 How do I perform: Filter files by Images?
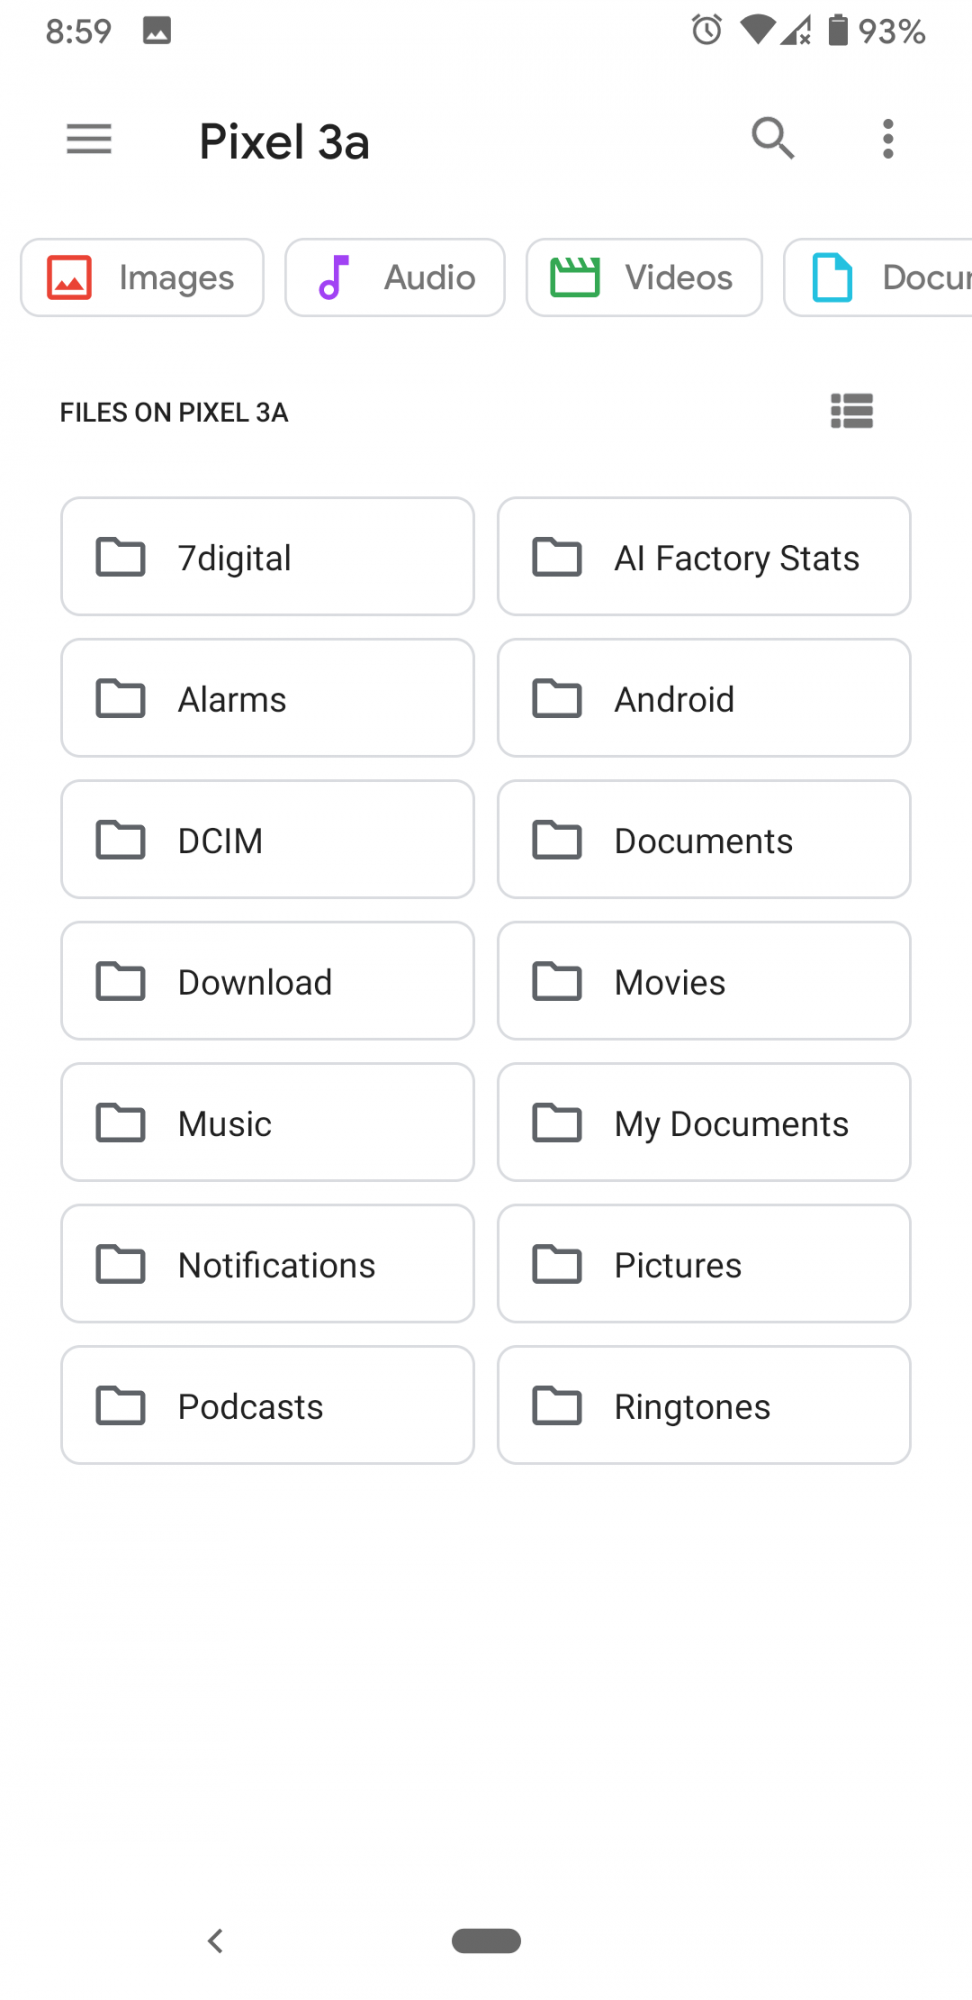pyautogui.click(x=142, y=278)
